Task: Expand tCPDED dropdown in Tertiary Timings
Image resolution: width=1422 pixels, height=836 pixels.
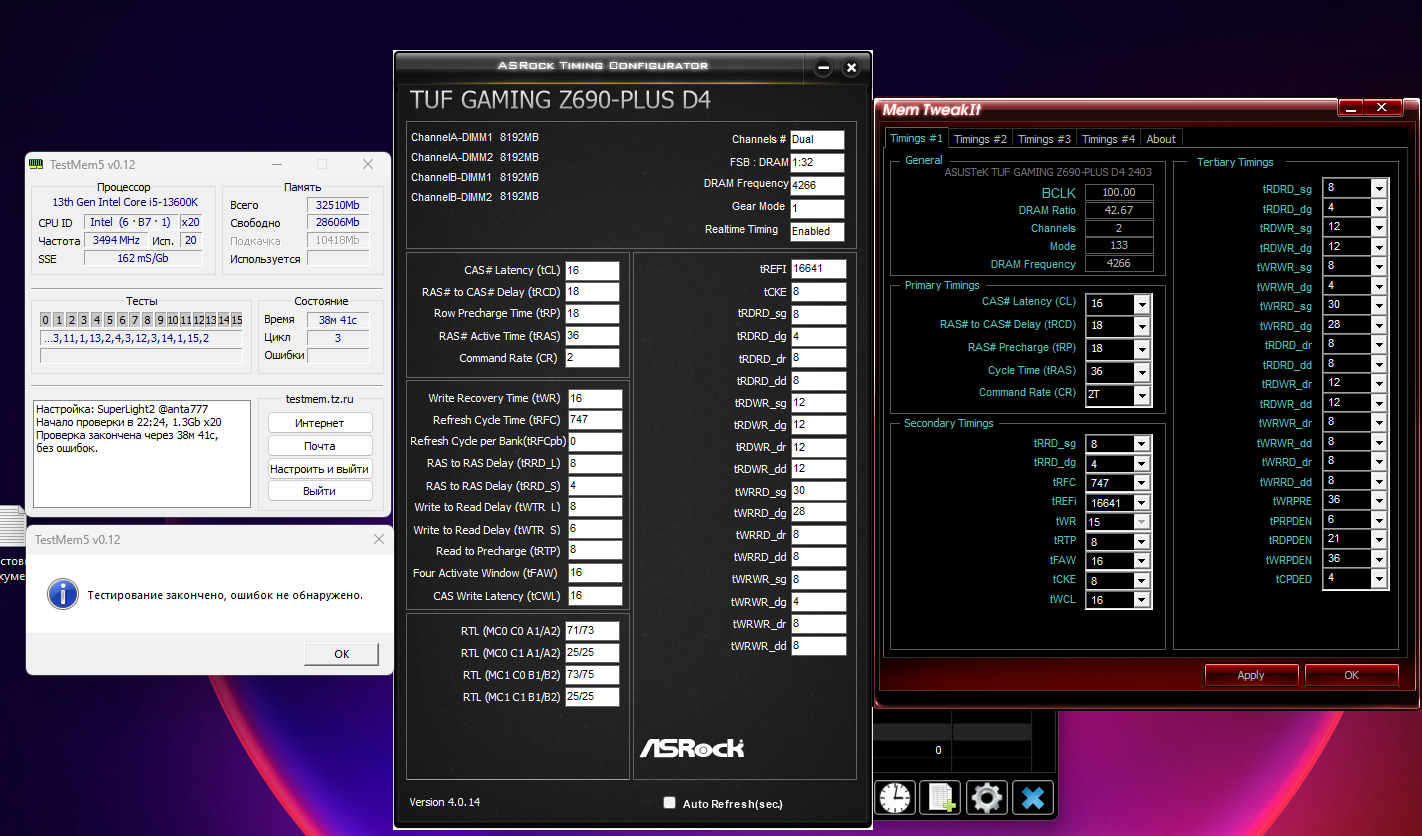Action: [x=1379, y=578]
